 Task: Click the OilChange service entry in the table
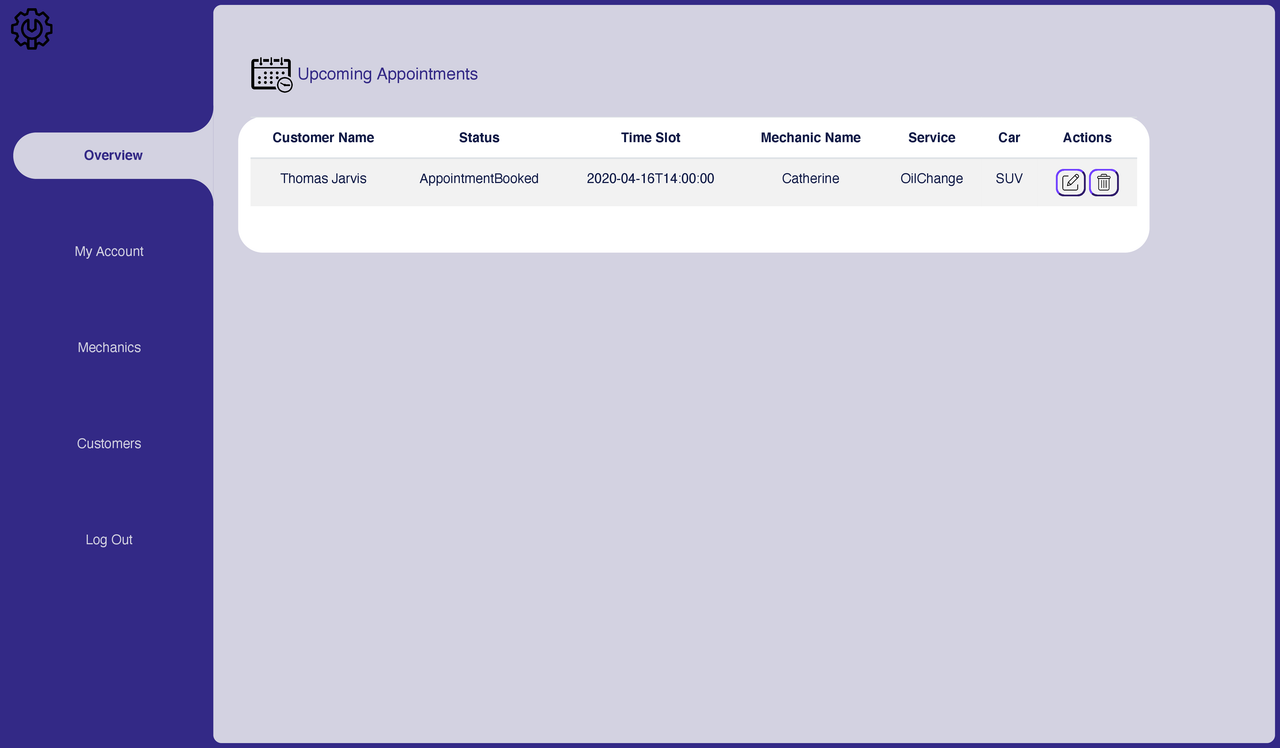931,178
